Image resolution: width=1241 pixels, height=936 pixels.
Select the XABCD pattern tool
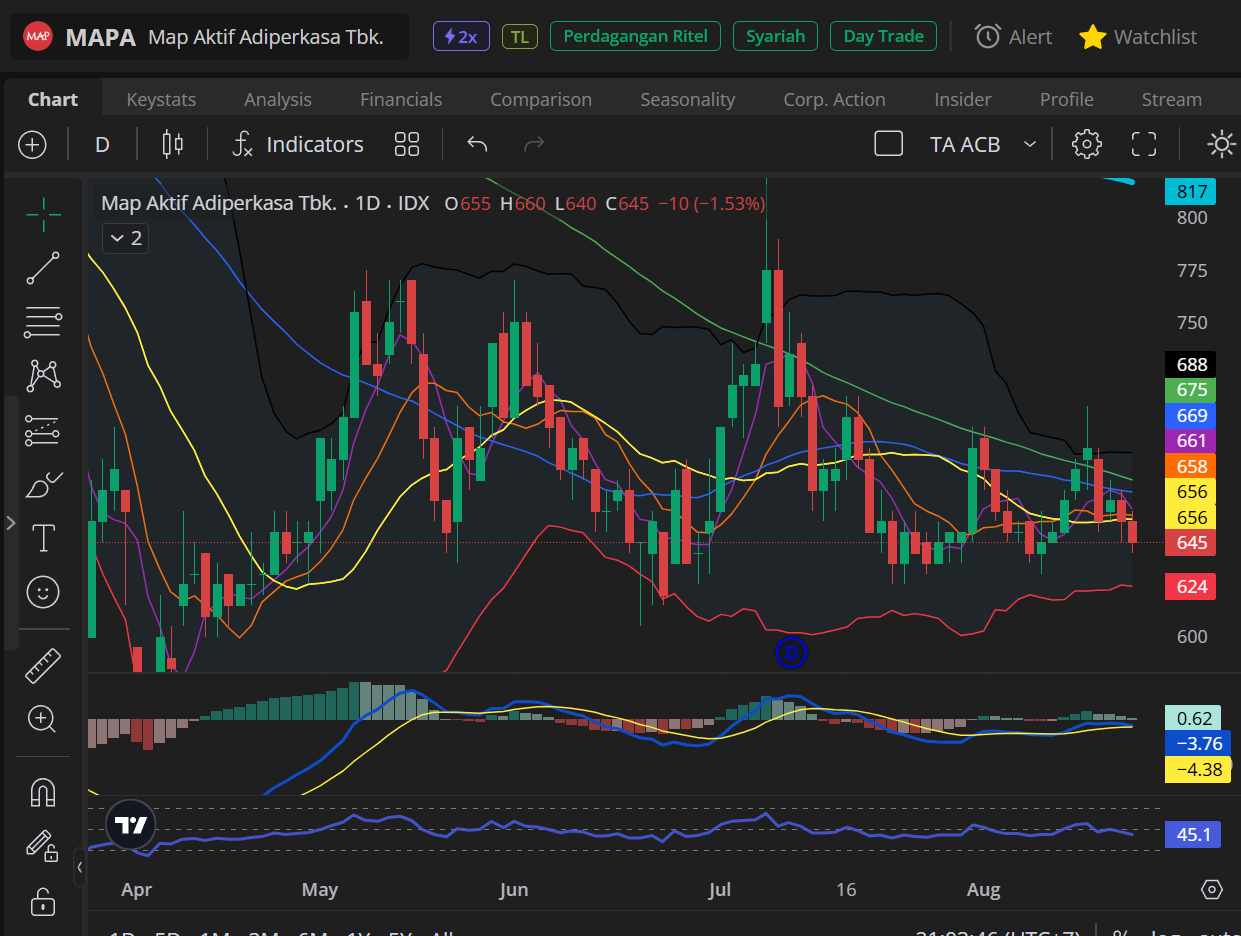point(43,376)
